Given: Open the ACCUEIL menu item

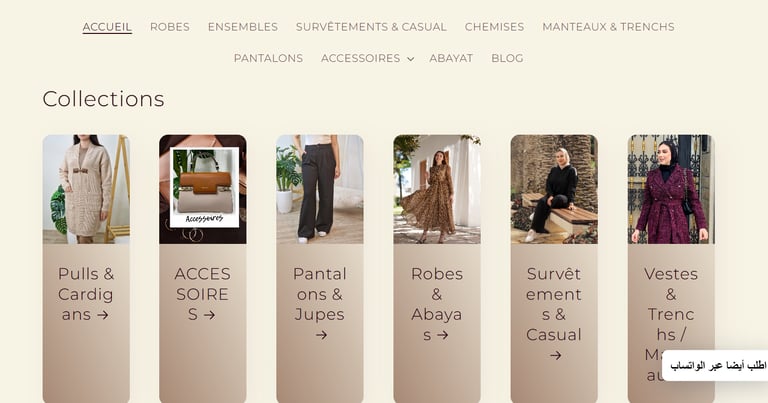Looking at the screenshot, I should tap(107, 27).
